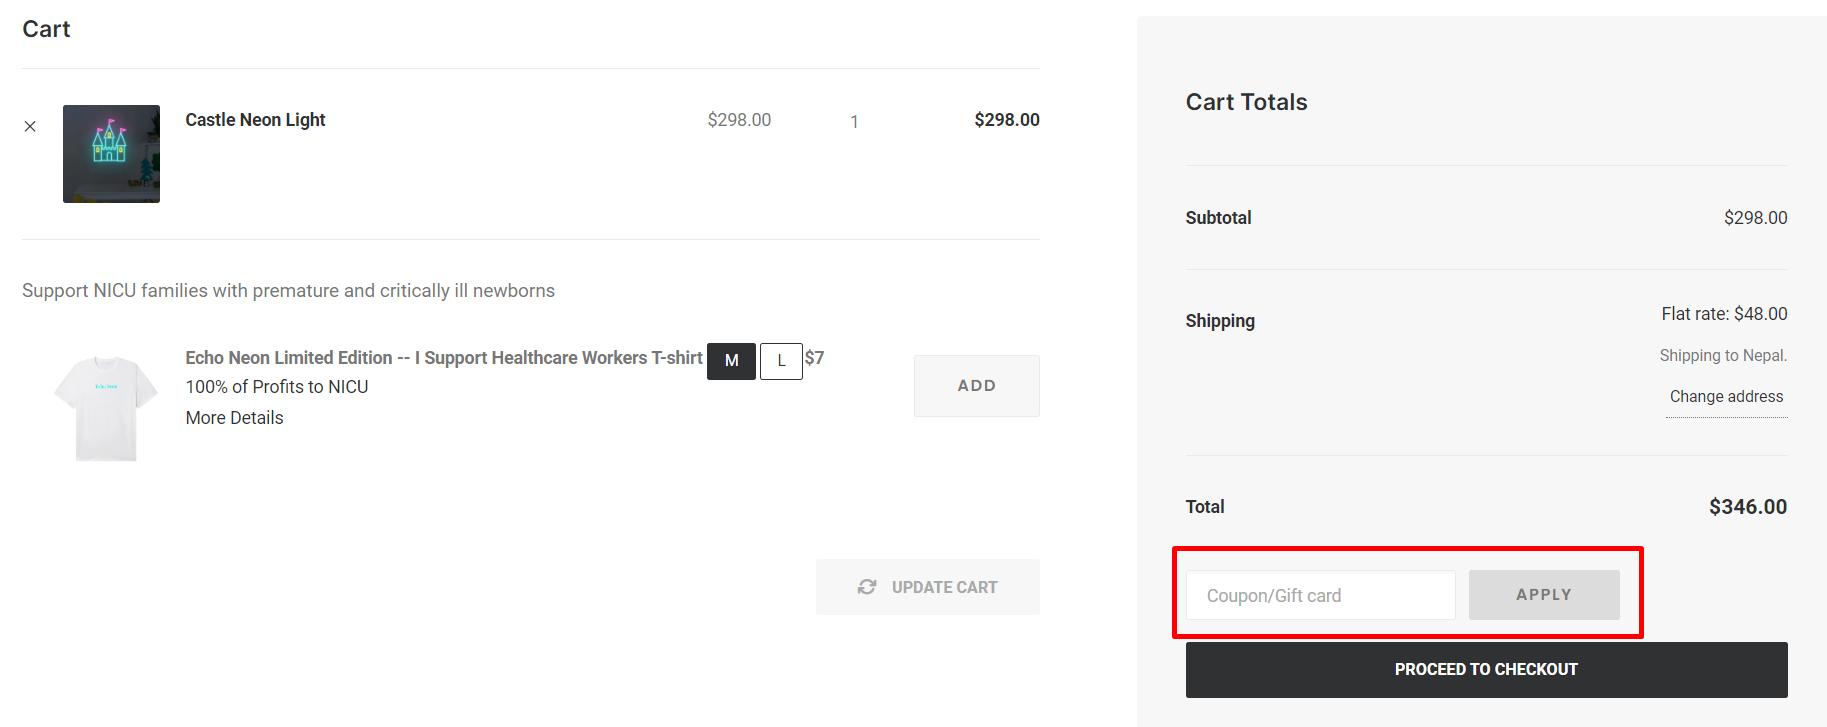This screenshot has width=1827, height=727.
Task: Click the 100% of Profits to NICU text
Action: tap(277, 387)
